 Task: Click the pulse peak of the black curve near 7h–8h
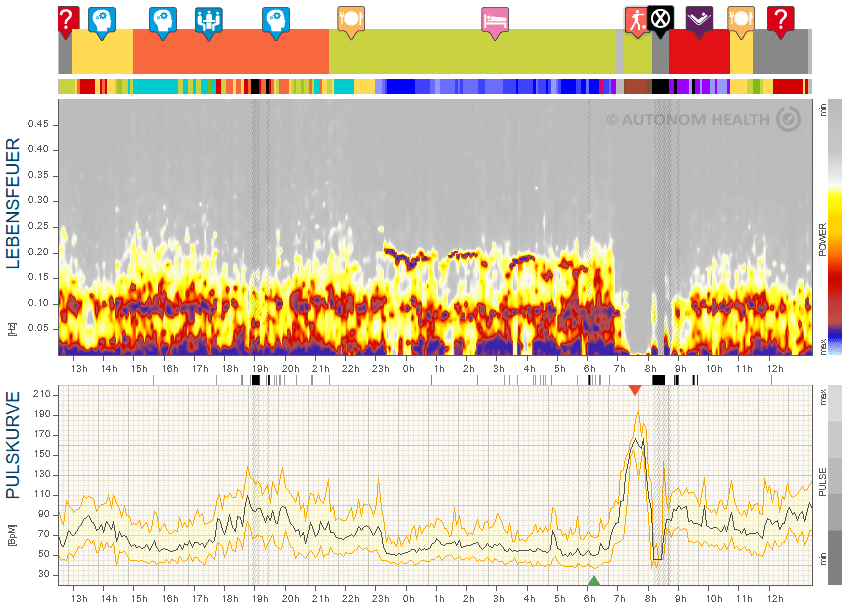click(637, 440)
